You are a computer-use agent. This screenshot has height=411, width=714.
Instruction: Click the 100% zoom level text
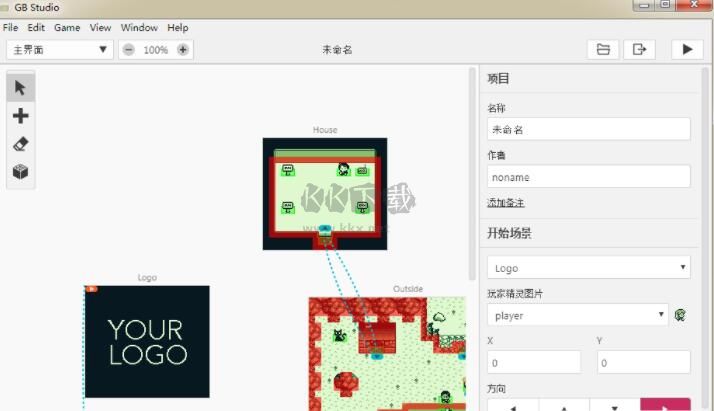(x=156, y=50)
